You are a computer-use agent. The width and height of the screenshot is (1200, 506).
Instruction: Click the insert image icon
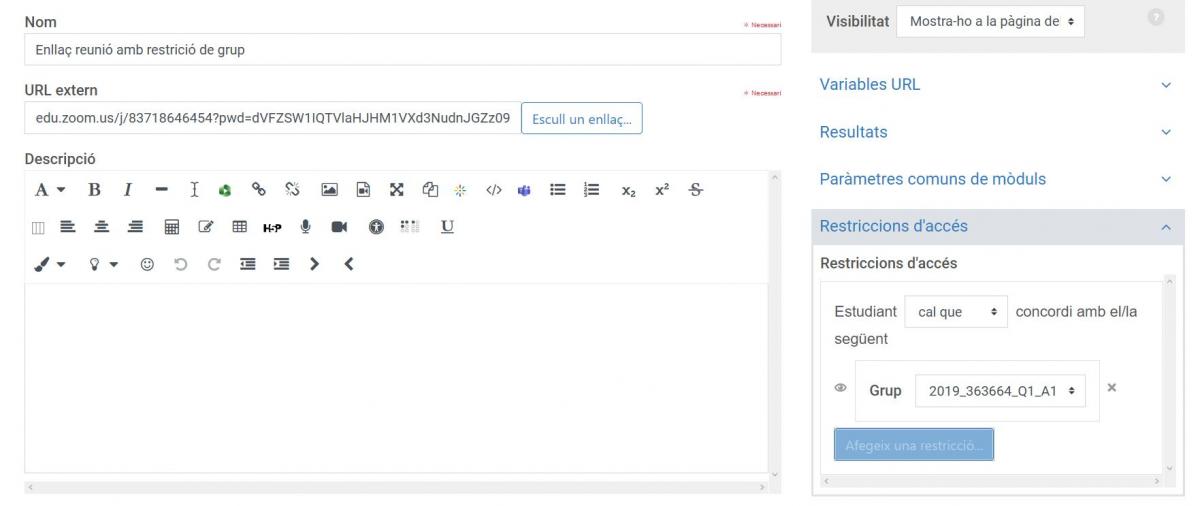[327, 190]
